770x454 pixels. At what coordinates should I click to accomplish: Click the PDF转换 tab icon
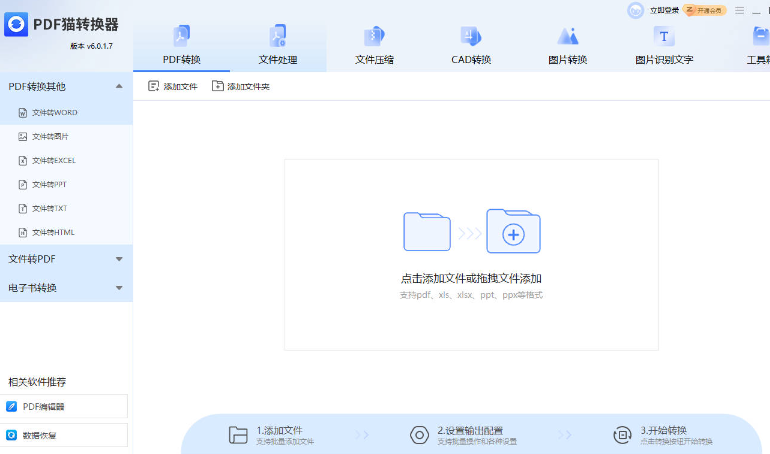click(x=181, y=37)
